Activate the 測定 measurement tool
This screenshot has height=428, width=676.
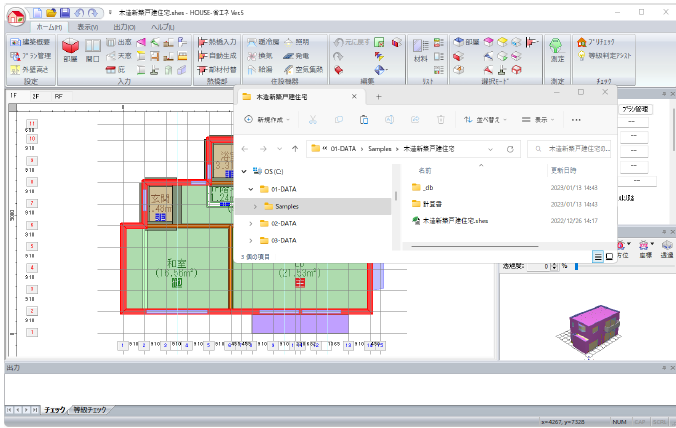click(x=557, y=50)
